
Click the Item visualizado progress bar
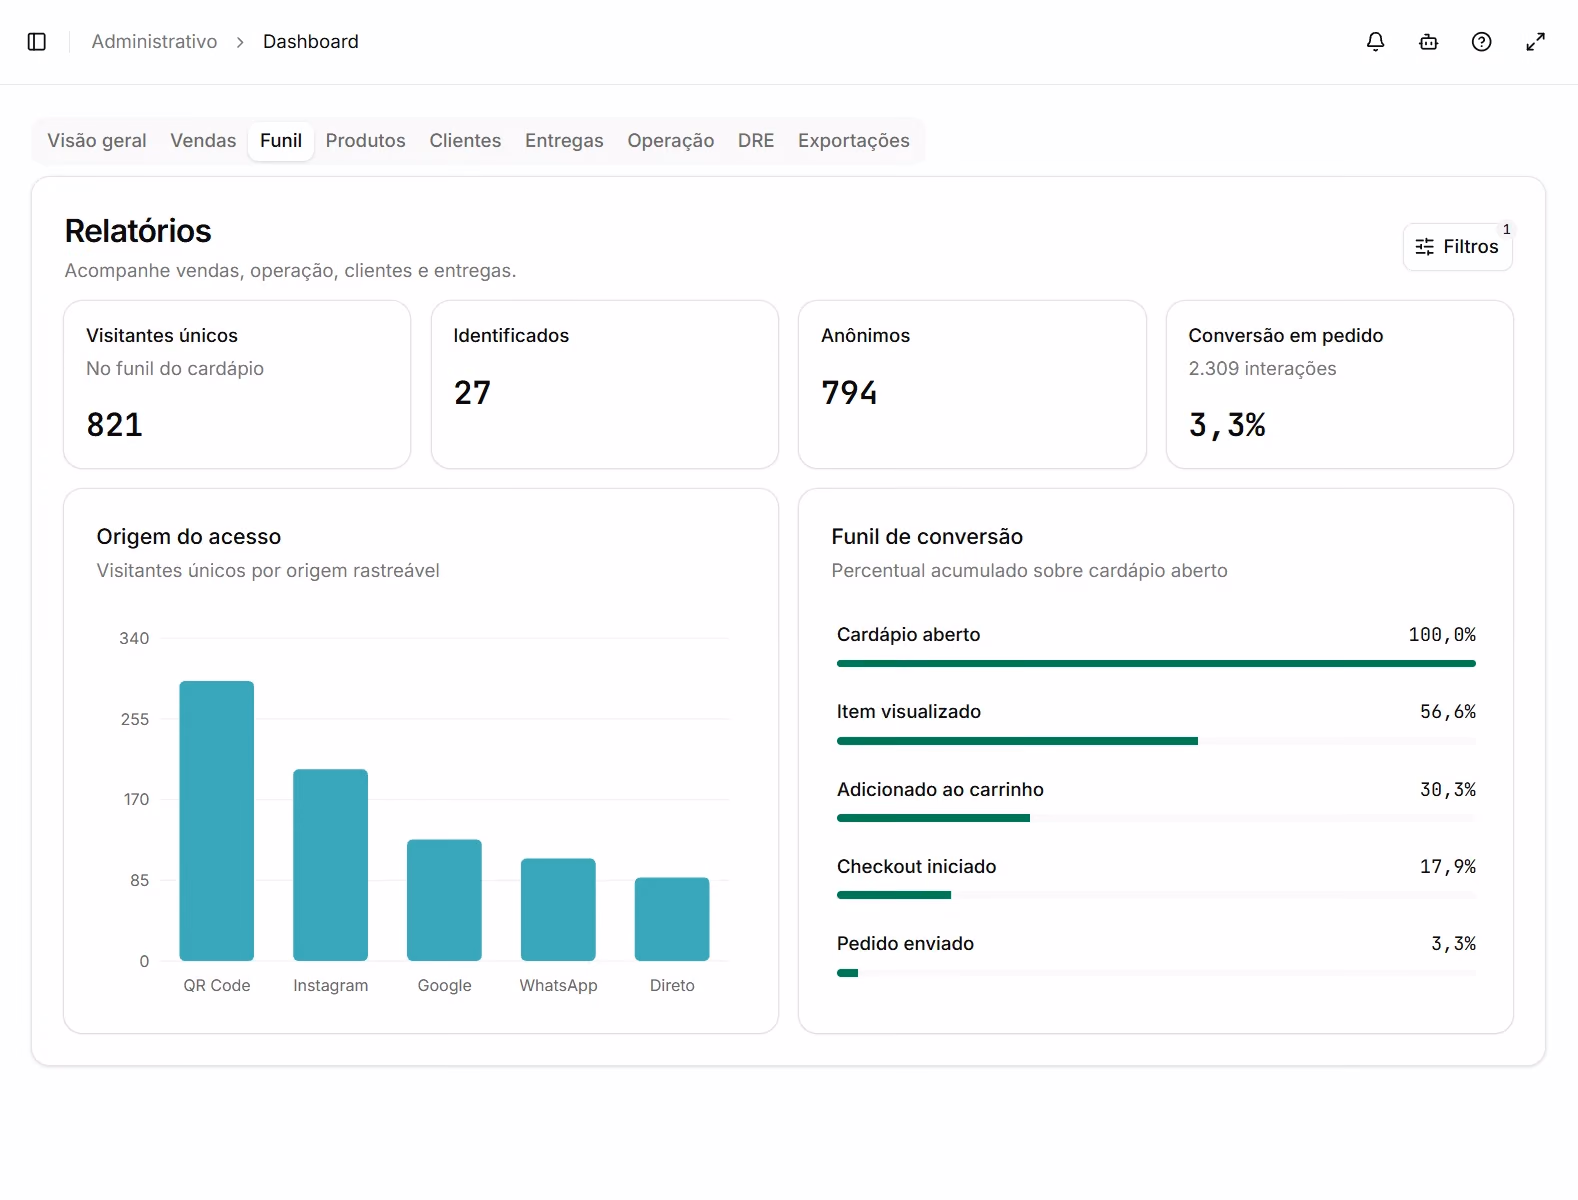tap(1156, 741)
